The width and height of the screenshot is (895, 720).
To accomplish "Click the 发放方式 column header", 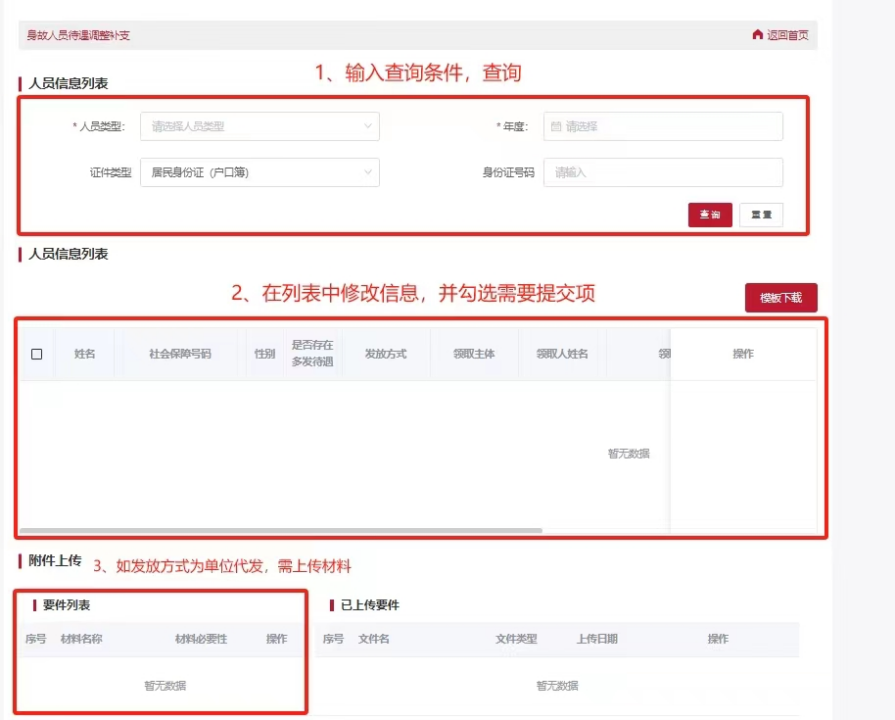I will tap(385, 354).
